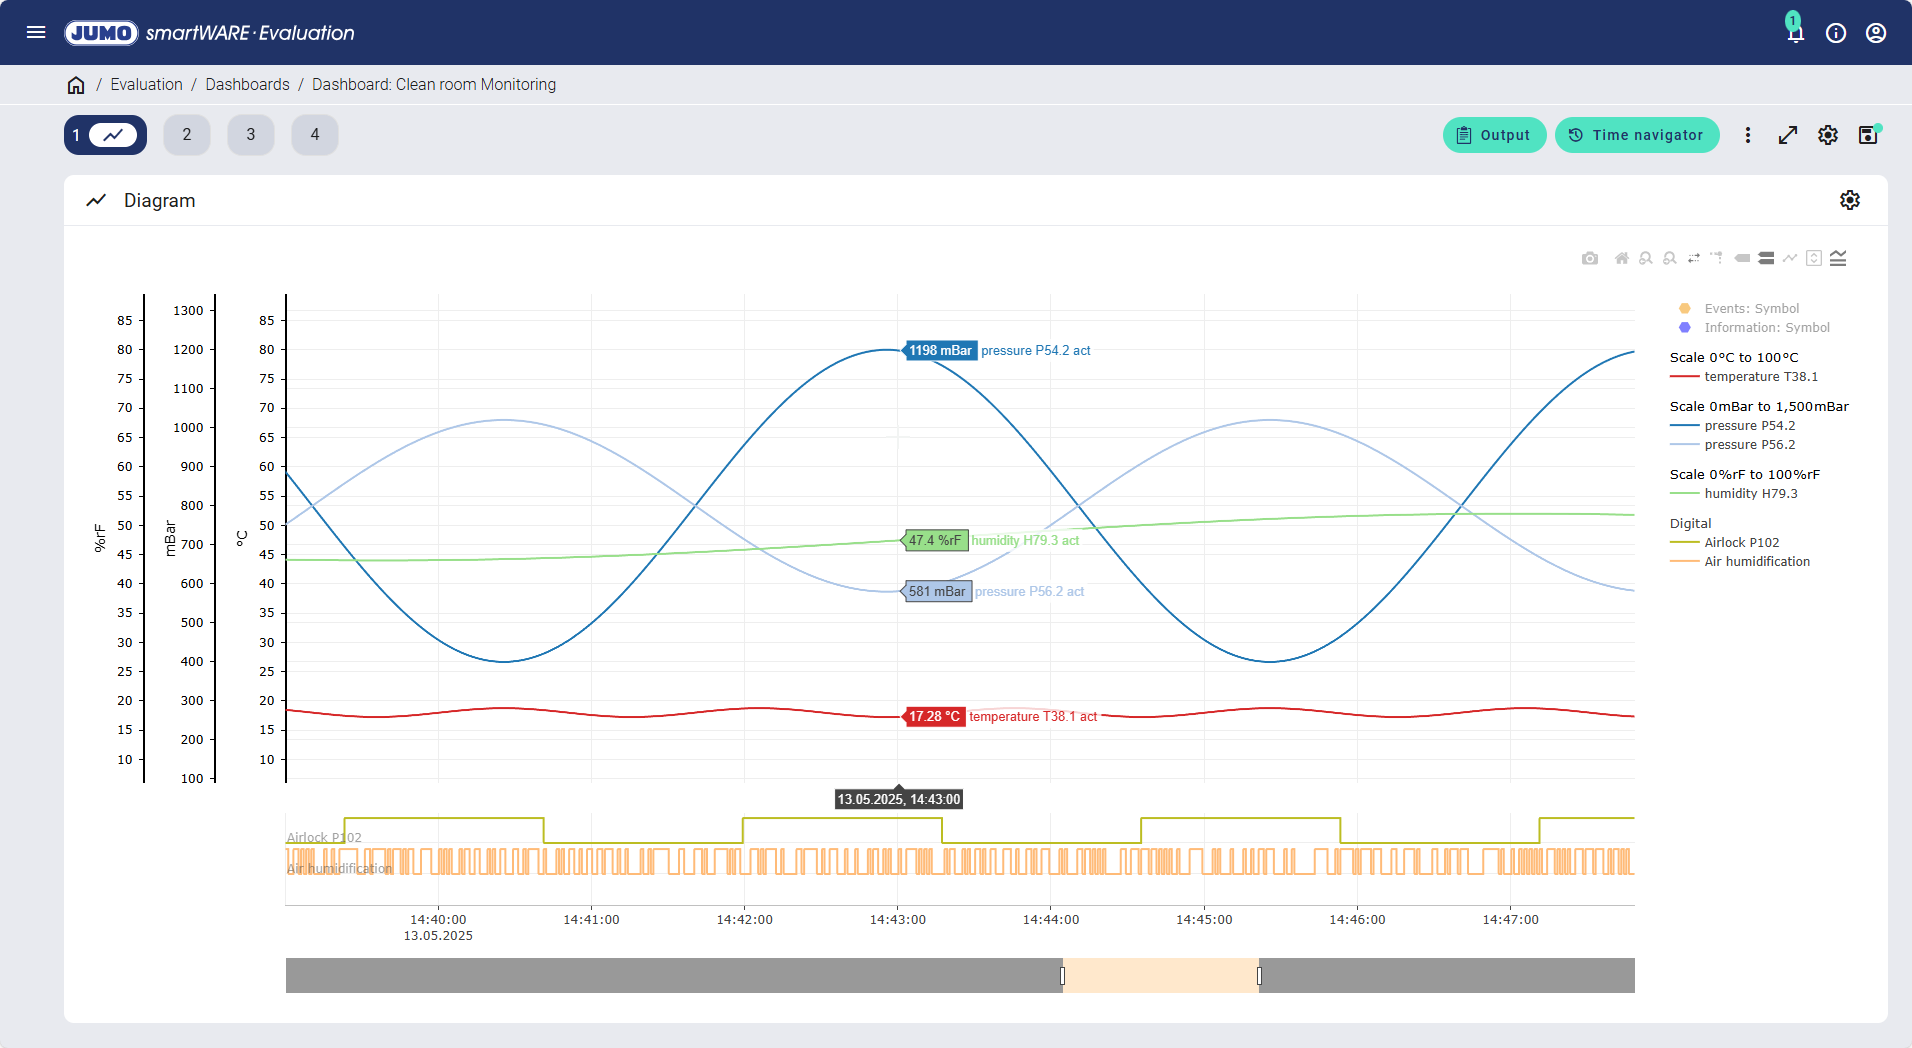Open the hamburger navigation menu
This screenshot has height=1048, width=1912.
coord(36,33)
